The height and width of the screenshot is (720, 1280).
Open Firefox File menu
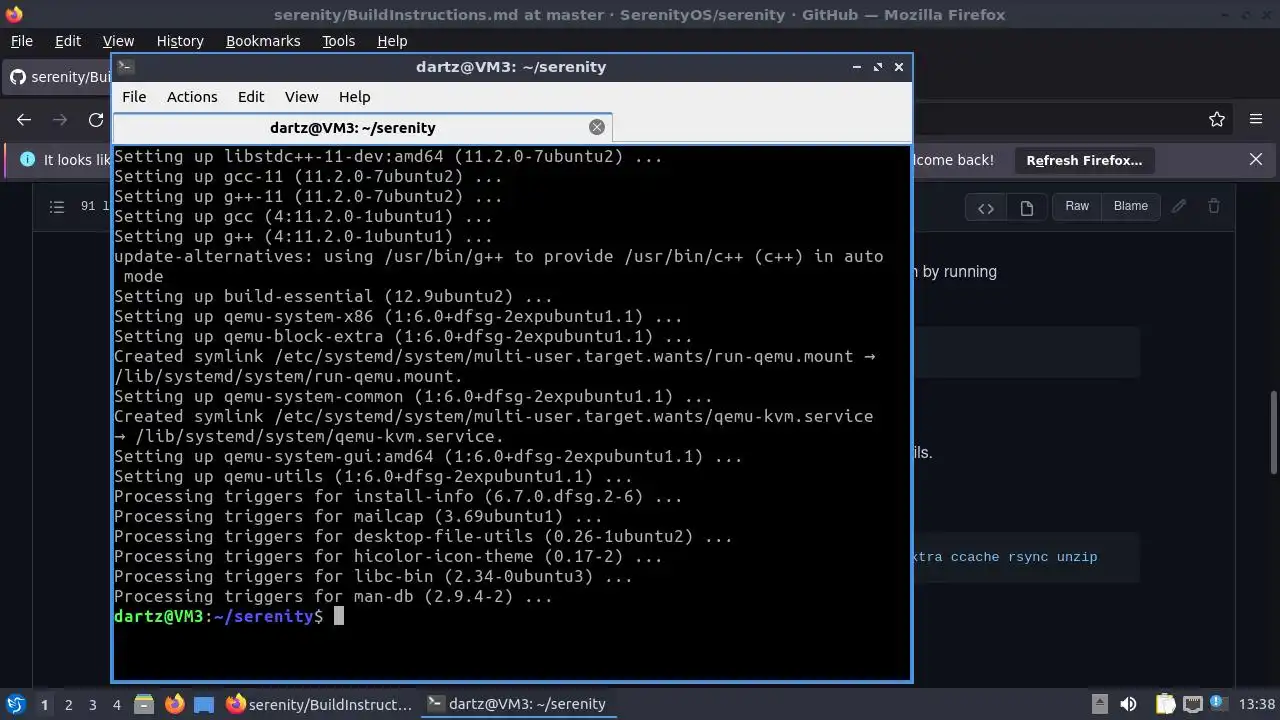(21, 41)
